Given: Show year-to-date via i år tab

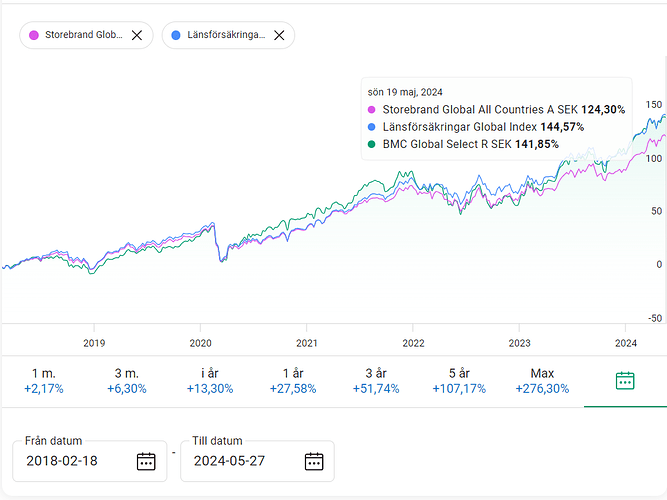Looking at the screenshot, I should click(209, 380).
